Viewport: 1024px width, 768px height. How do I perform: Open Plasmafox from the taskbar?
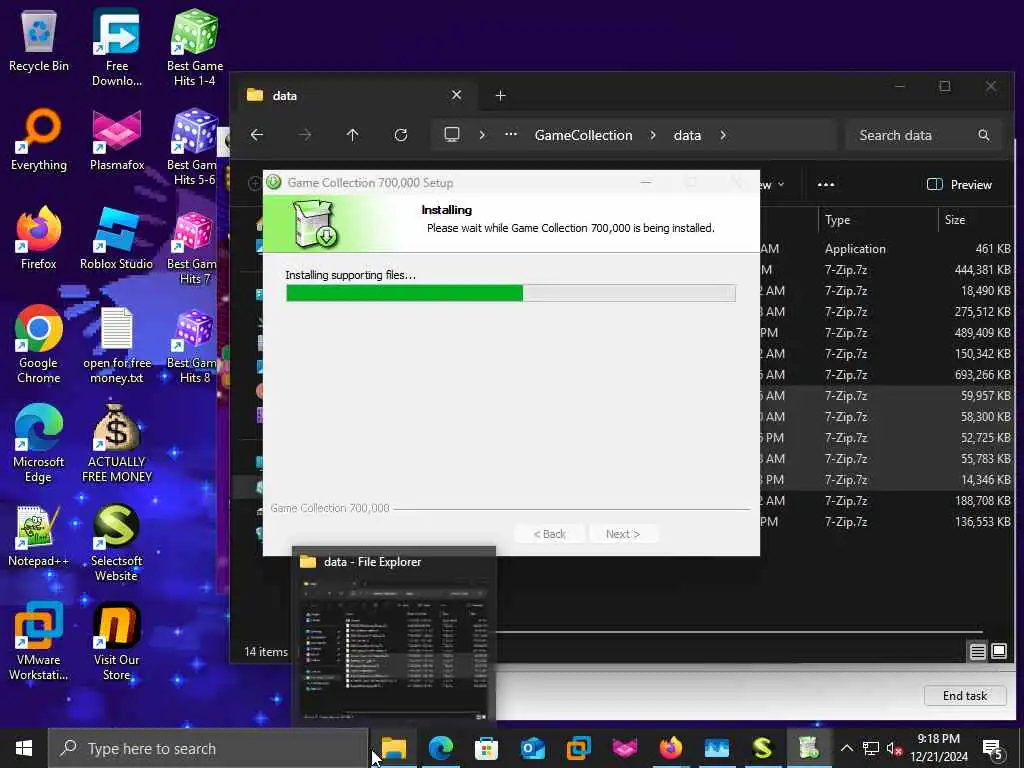coord(625,748)
